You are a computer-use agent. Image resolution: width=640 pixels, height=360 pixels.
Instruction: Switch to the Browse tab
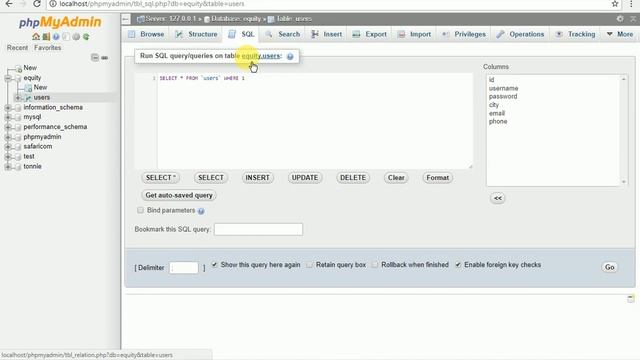click(x=146, y=34)
